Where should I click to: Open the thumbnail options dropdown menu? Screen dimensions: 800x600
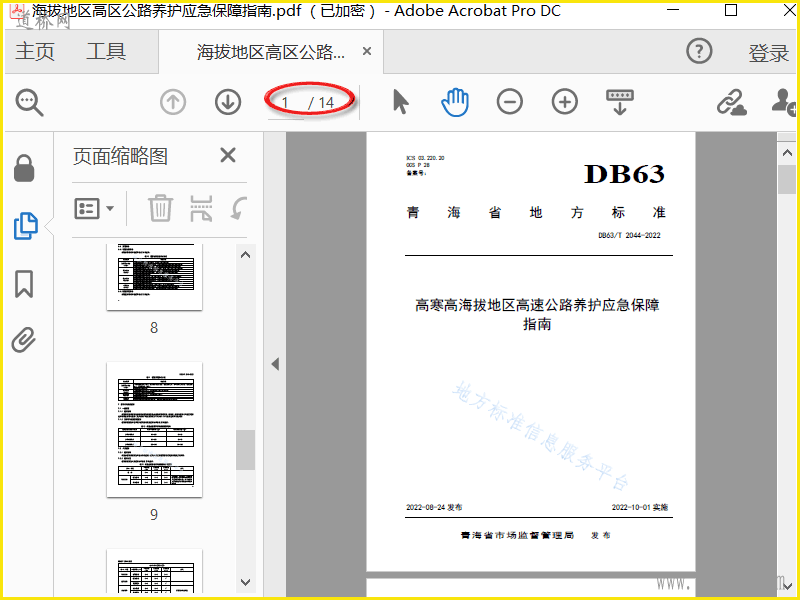click(x=95, y=208)
